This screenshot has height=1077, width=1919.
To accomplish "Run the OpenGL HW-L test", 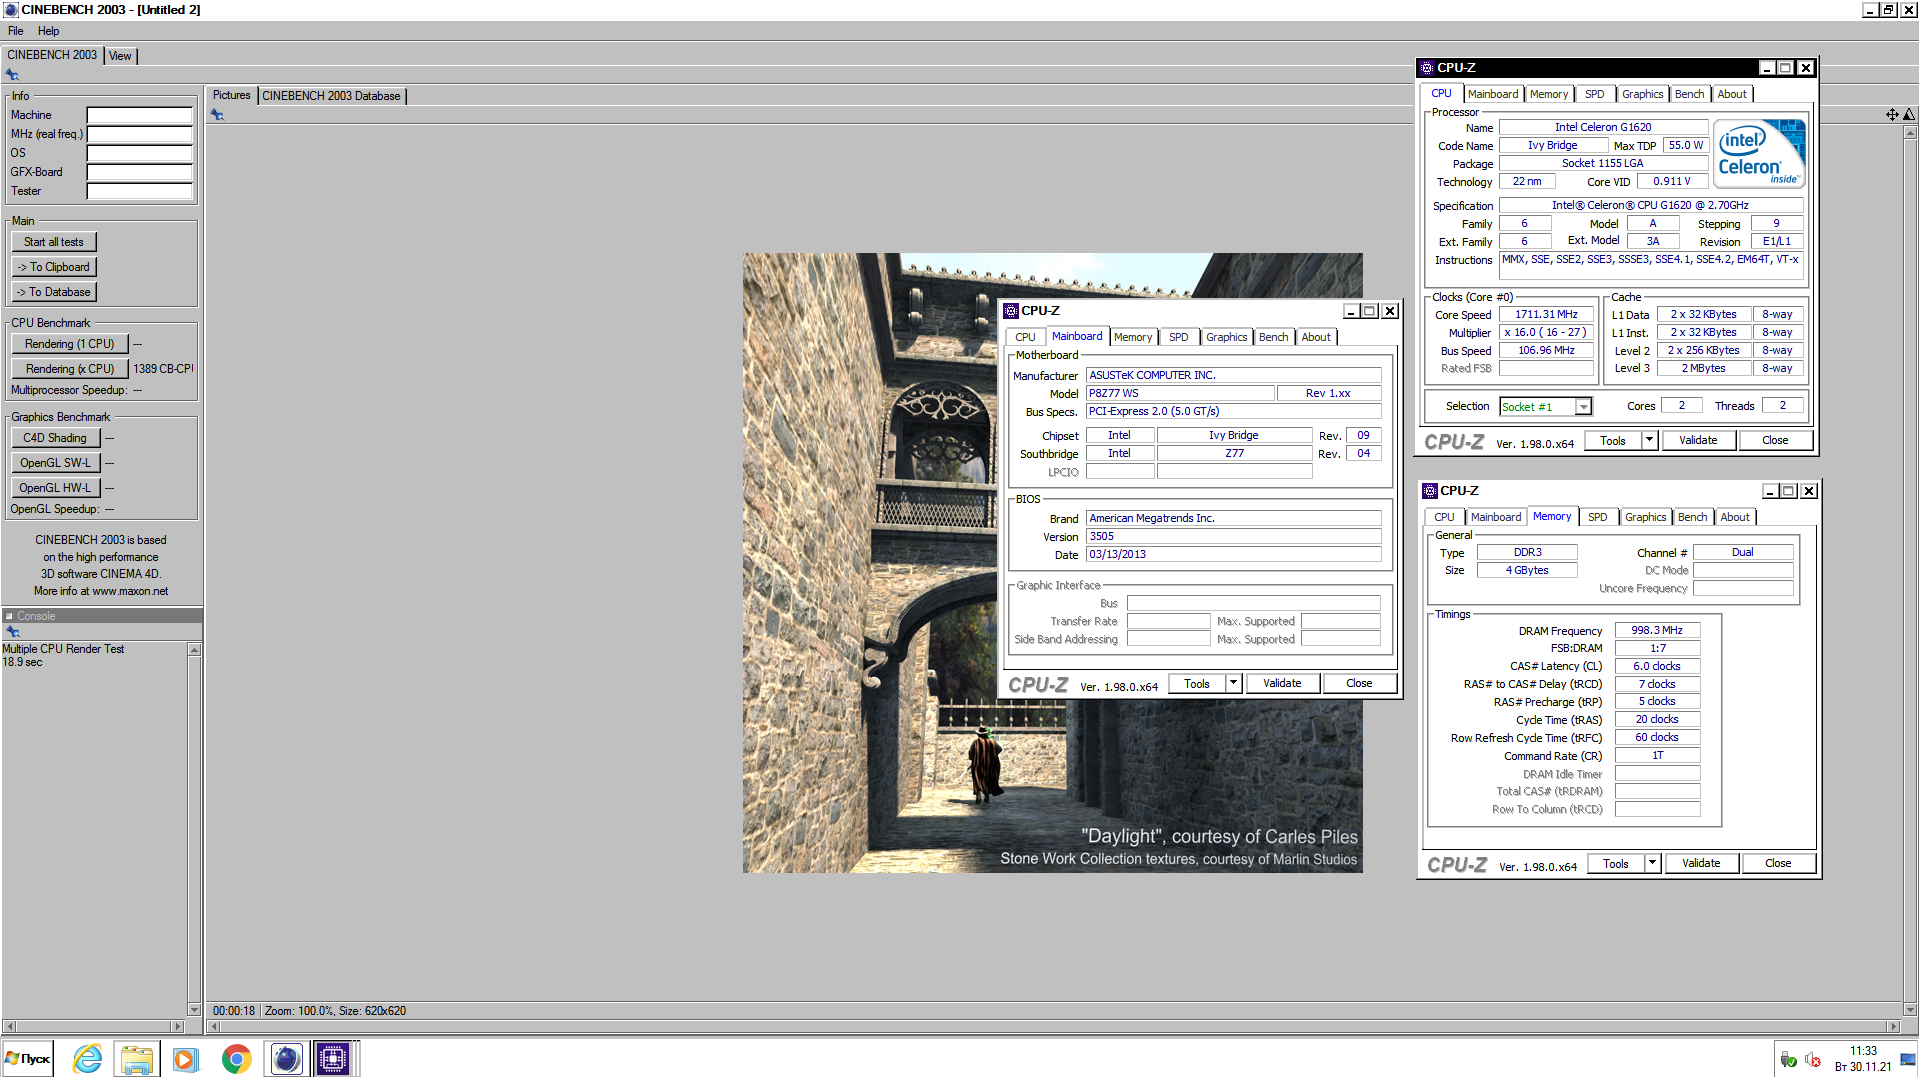I will pyautogui.click(x=56, y=488).
